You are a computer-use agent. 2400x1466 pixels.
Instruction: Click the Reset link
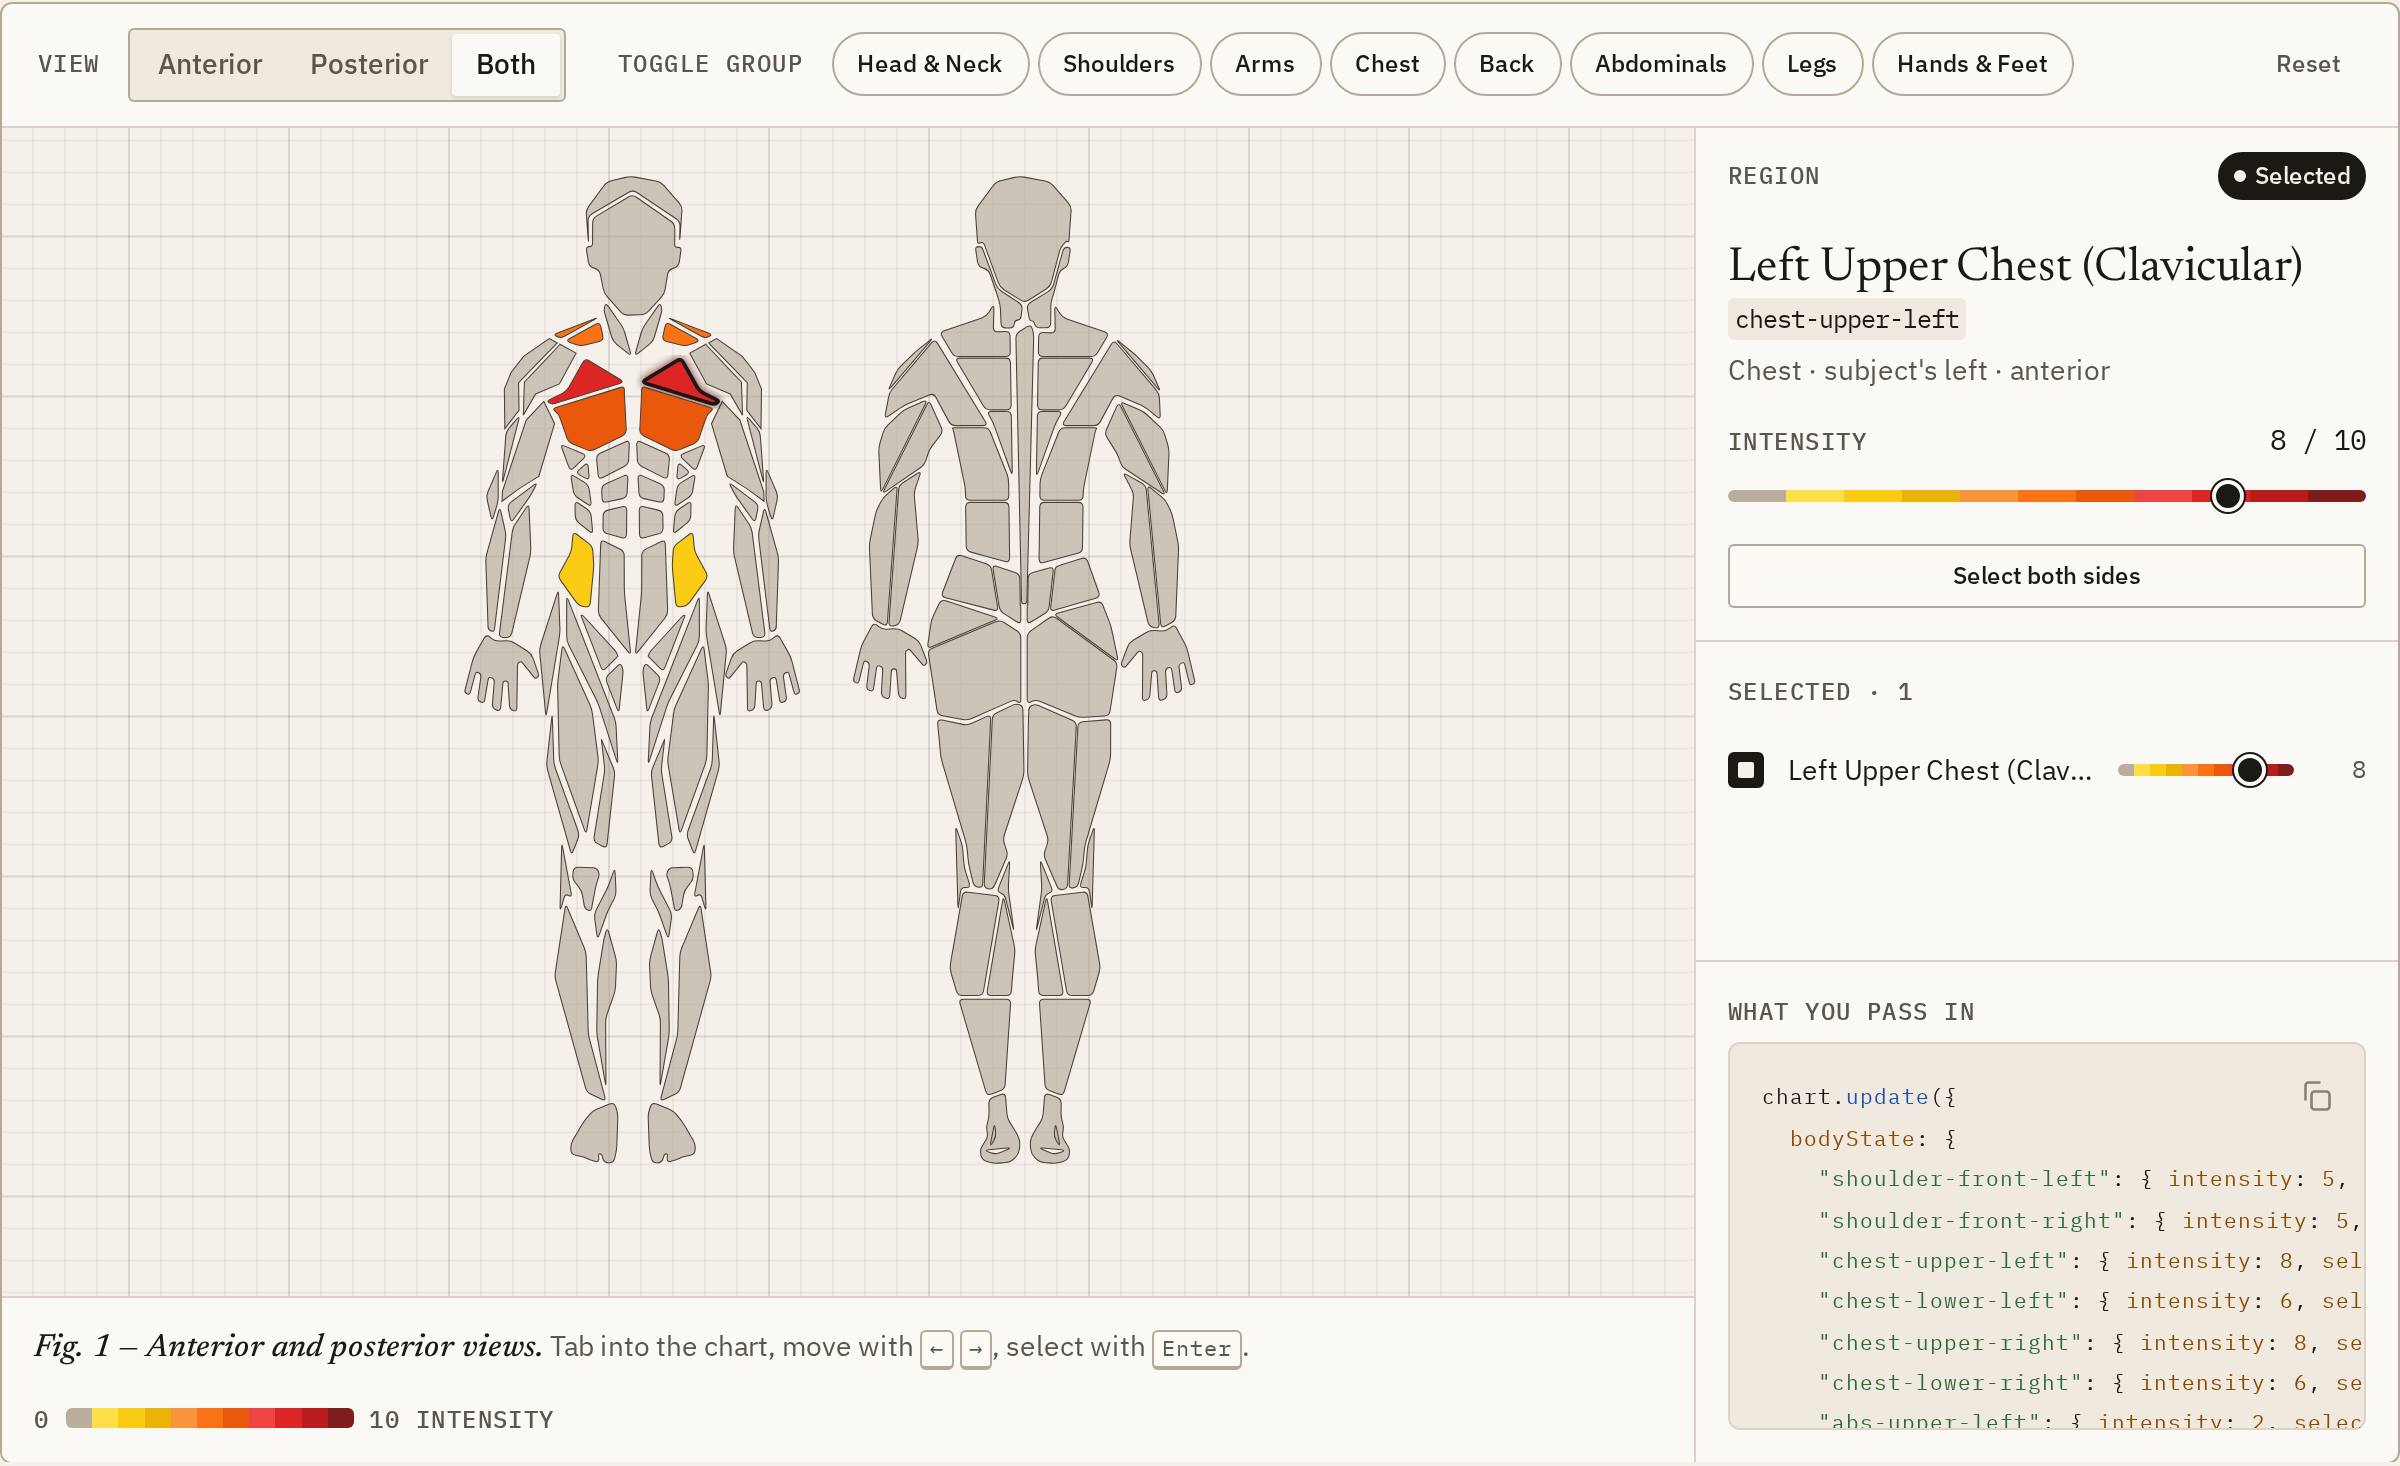pyautogui.click(x=2308, y=64)
